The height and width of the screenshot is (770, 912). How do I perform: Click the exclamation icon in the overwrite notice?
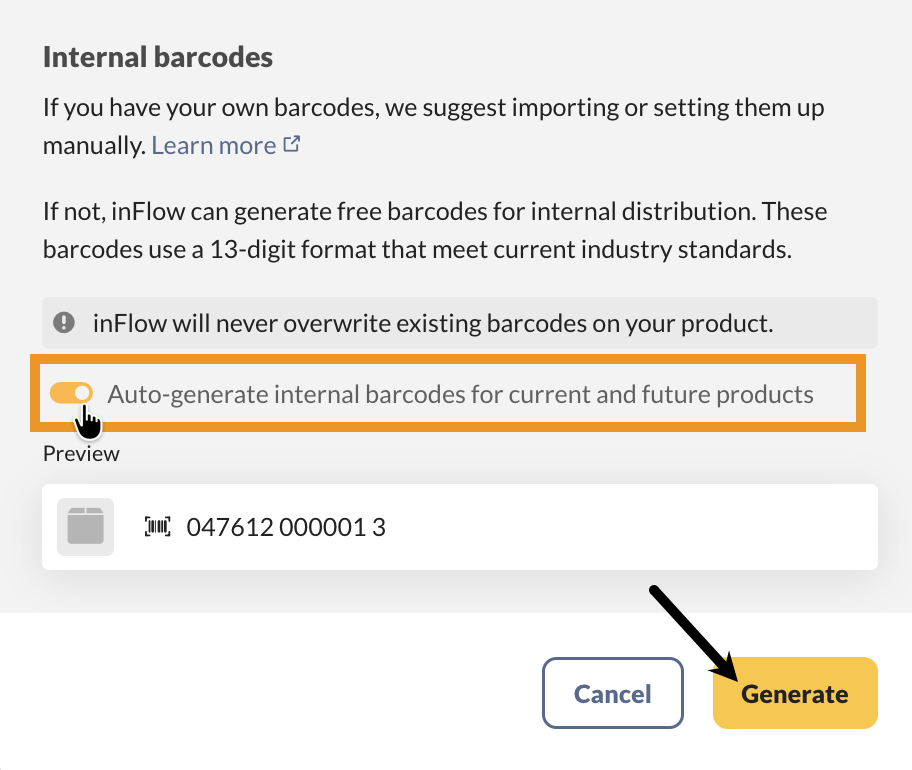point(64,322)
